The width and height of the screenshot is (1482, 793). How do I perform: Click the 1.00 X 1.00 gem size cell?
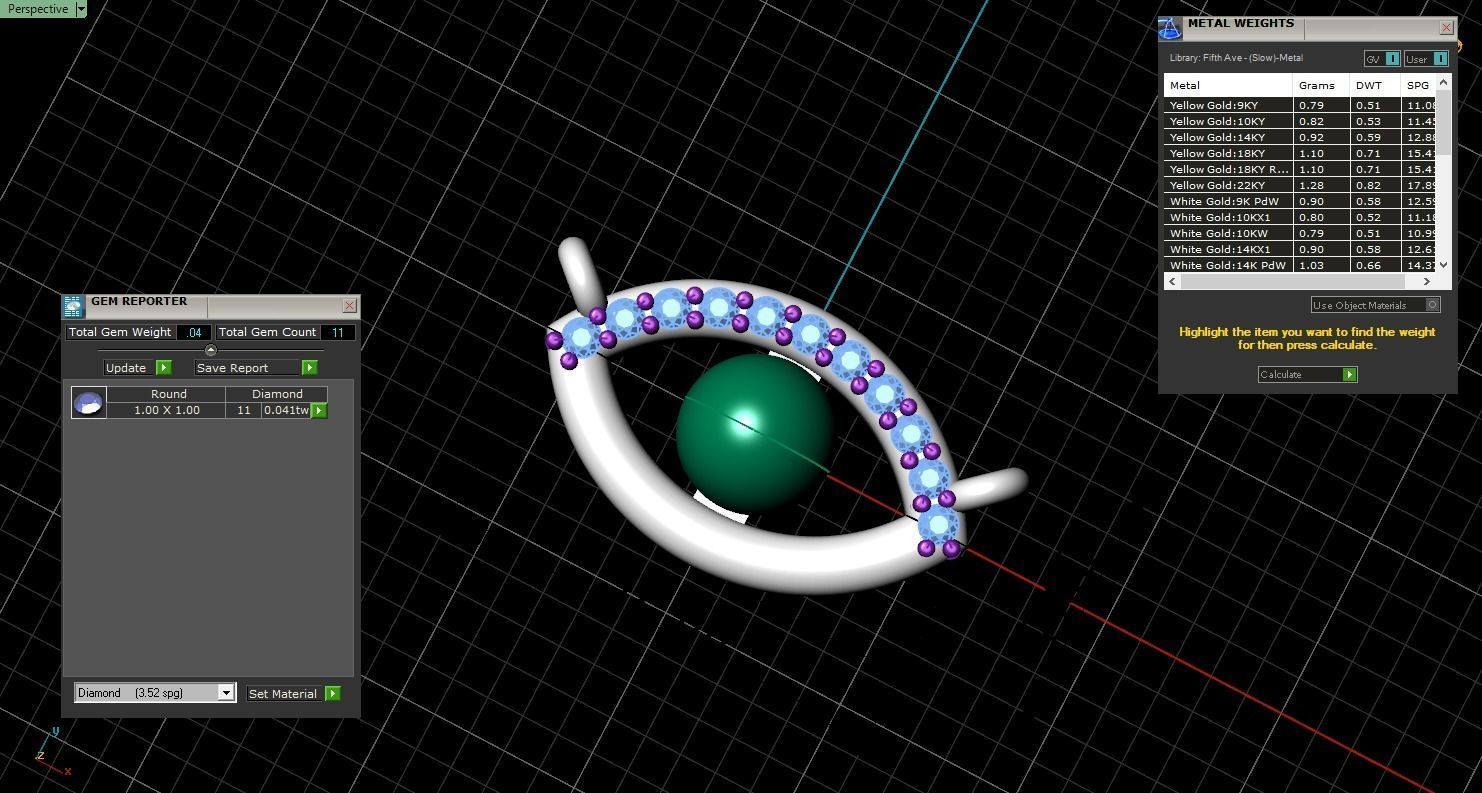167,410
